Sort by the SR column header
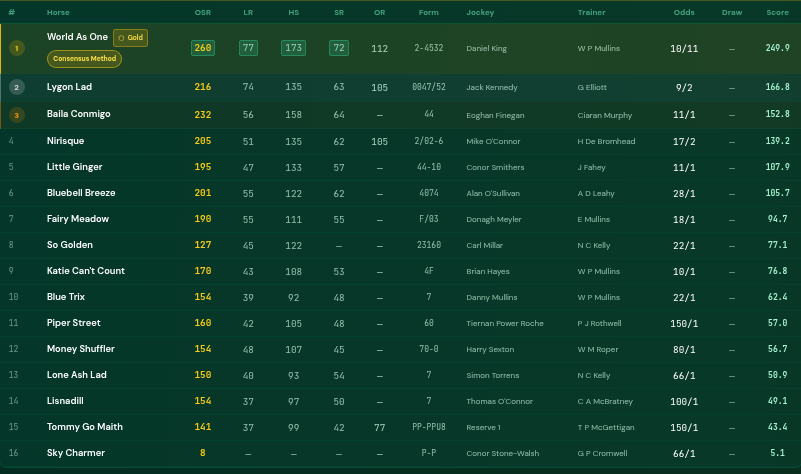The height and width of the screenshot is (474, 801). 339,12
